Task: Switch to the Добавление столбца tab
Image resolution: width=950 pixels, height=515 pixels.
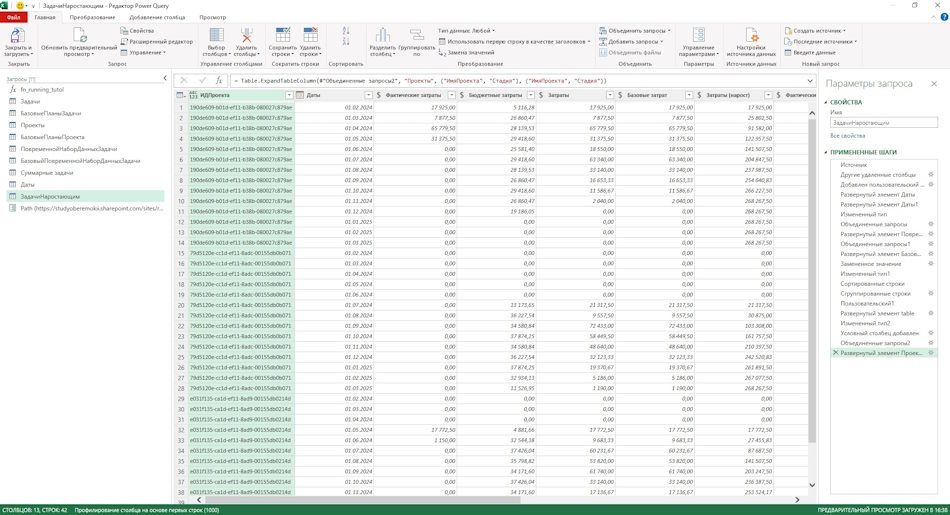Action: (157, 18)
